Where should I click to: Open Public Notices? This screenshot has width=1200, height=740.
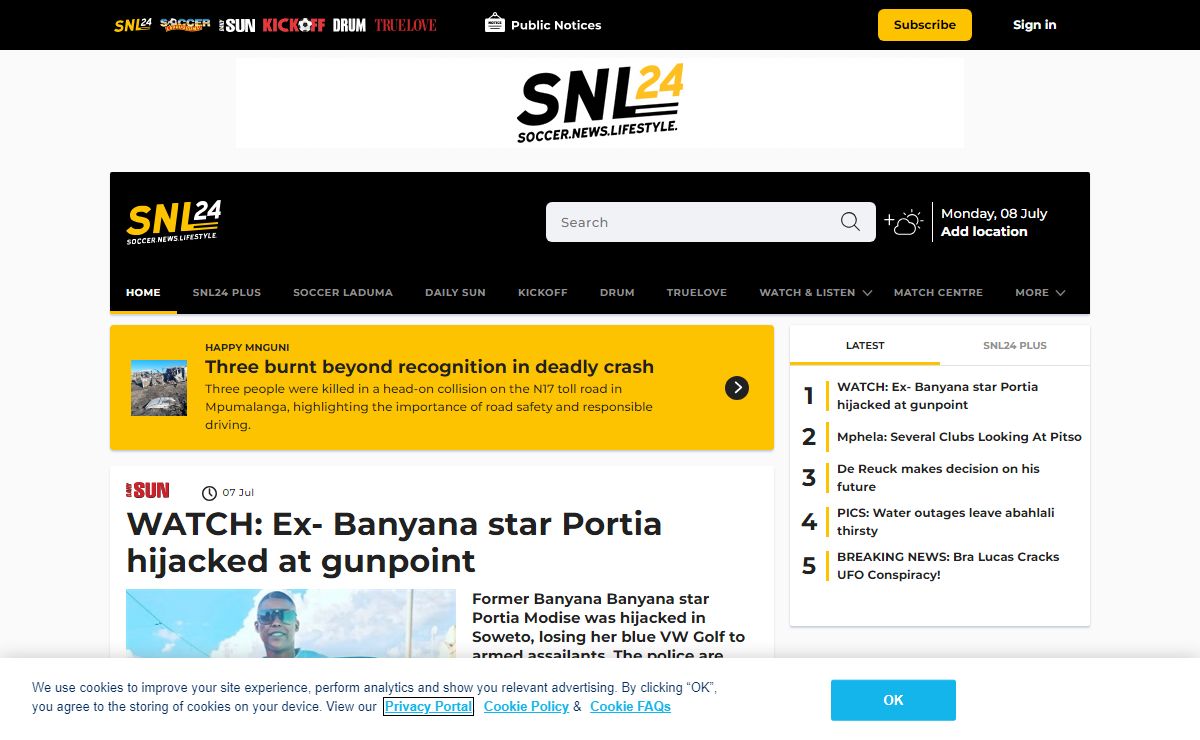[543, 25]
